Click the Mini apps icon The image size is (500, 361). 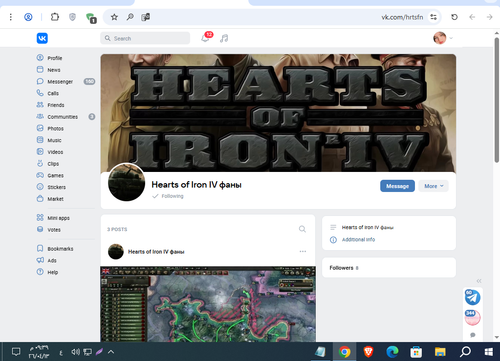pos(40,217)
